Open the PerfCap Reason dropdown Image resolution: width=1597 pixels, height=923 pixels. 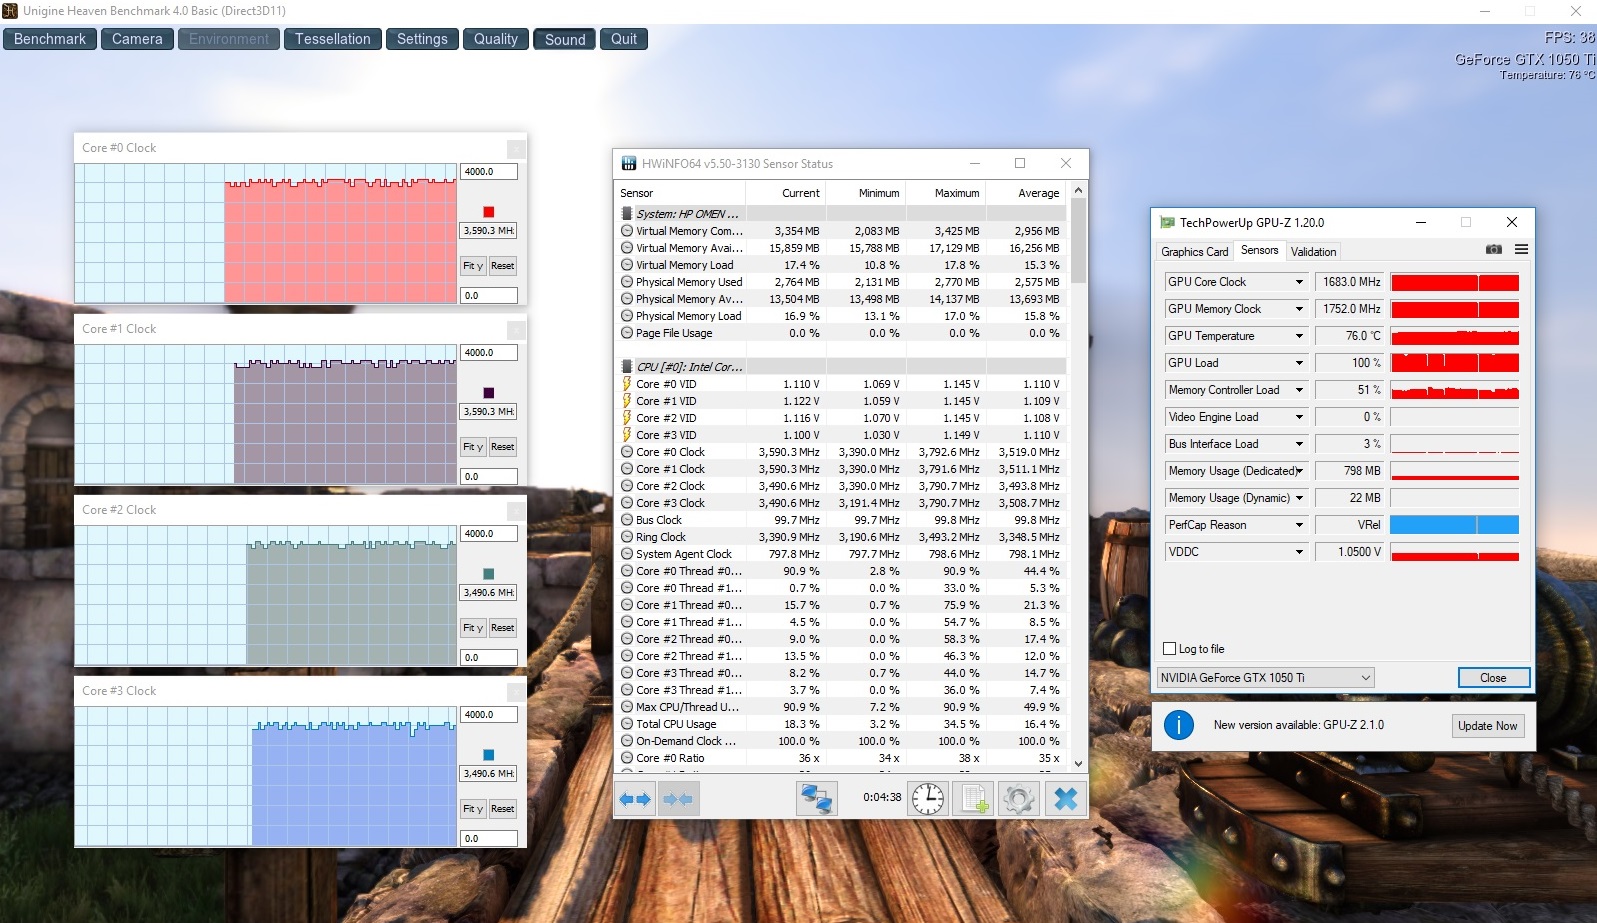click(1299, 525)
